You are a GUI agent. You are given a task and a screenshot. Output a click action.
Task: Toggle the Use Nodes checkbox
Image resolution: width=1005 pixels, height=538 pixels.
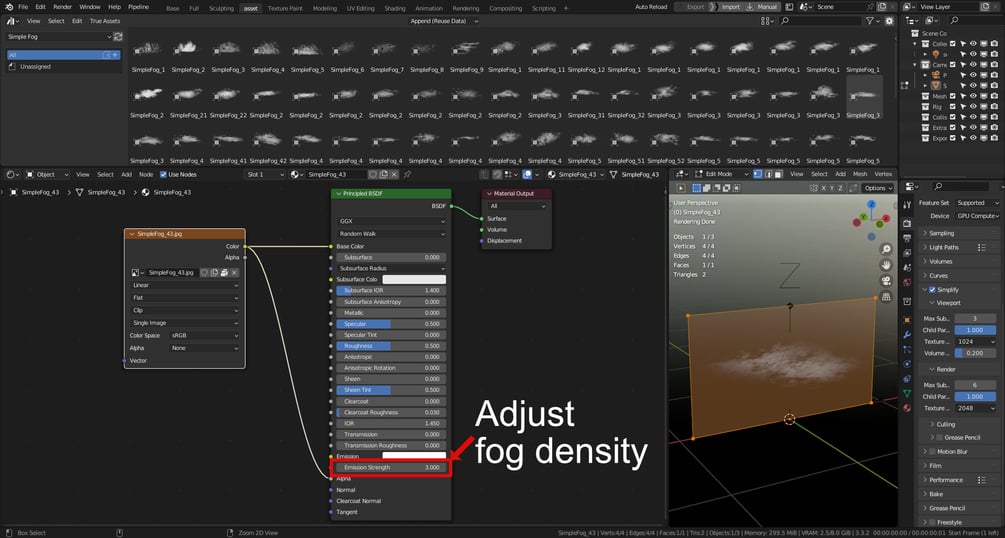(x=163, y=174)
